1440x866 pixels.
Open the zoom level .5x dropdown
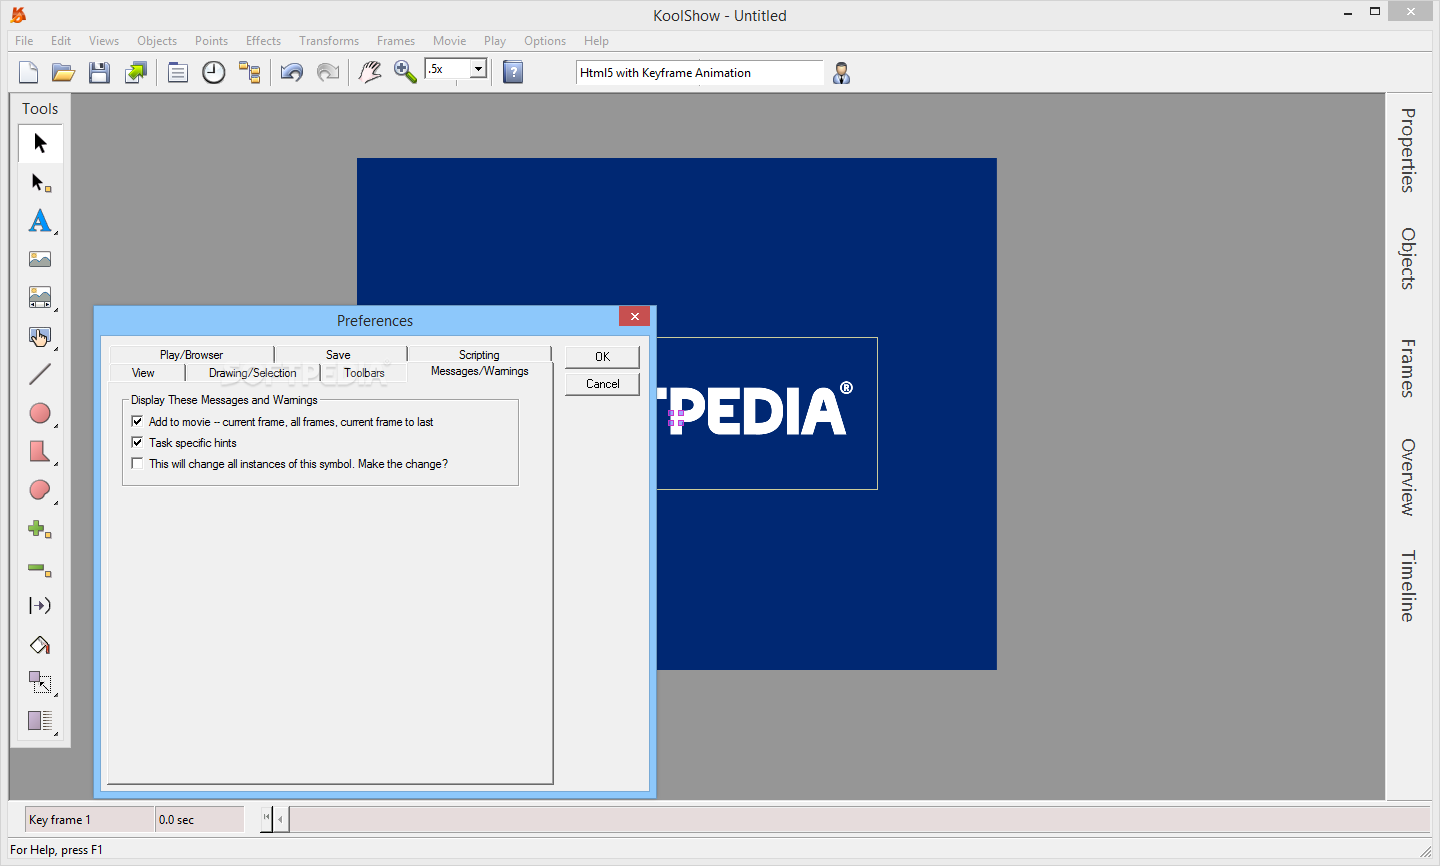point(478,69)
